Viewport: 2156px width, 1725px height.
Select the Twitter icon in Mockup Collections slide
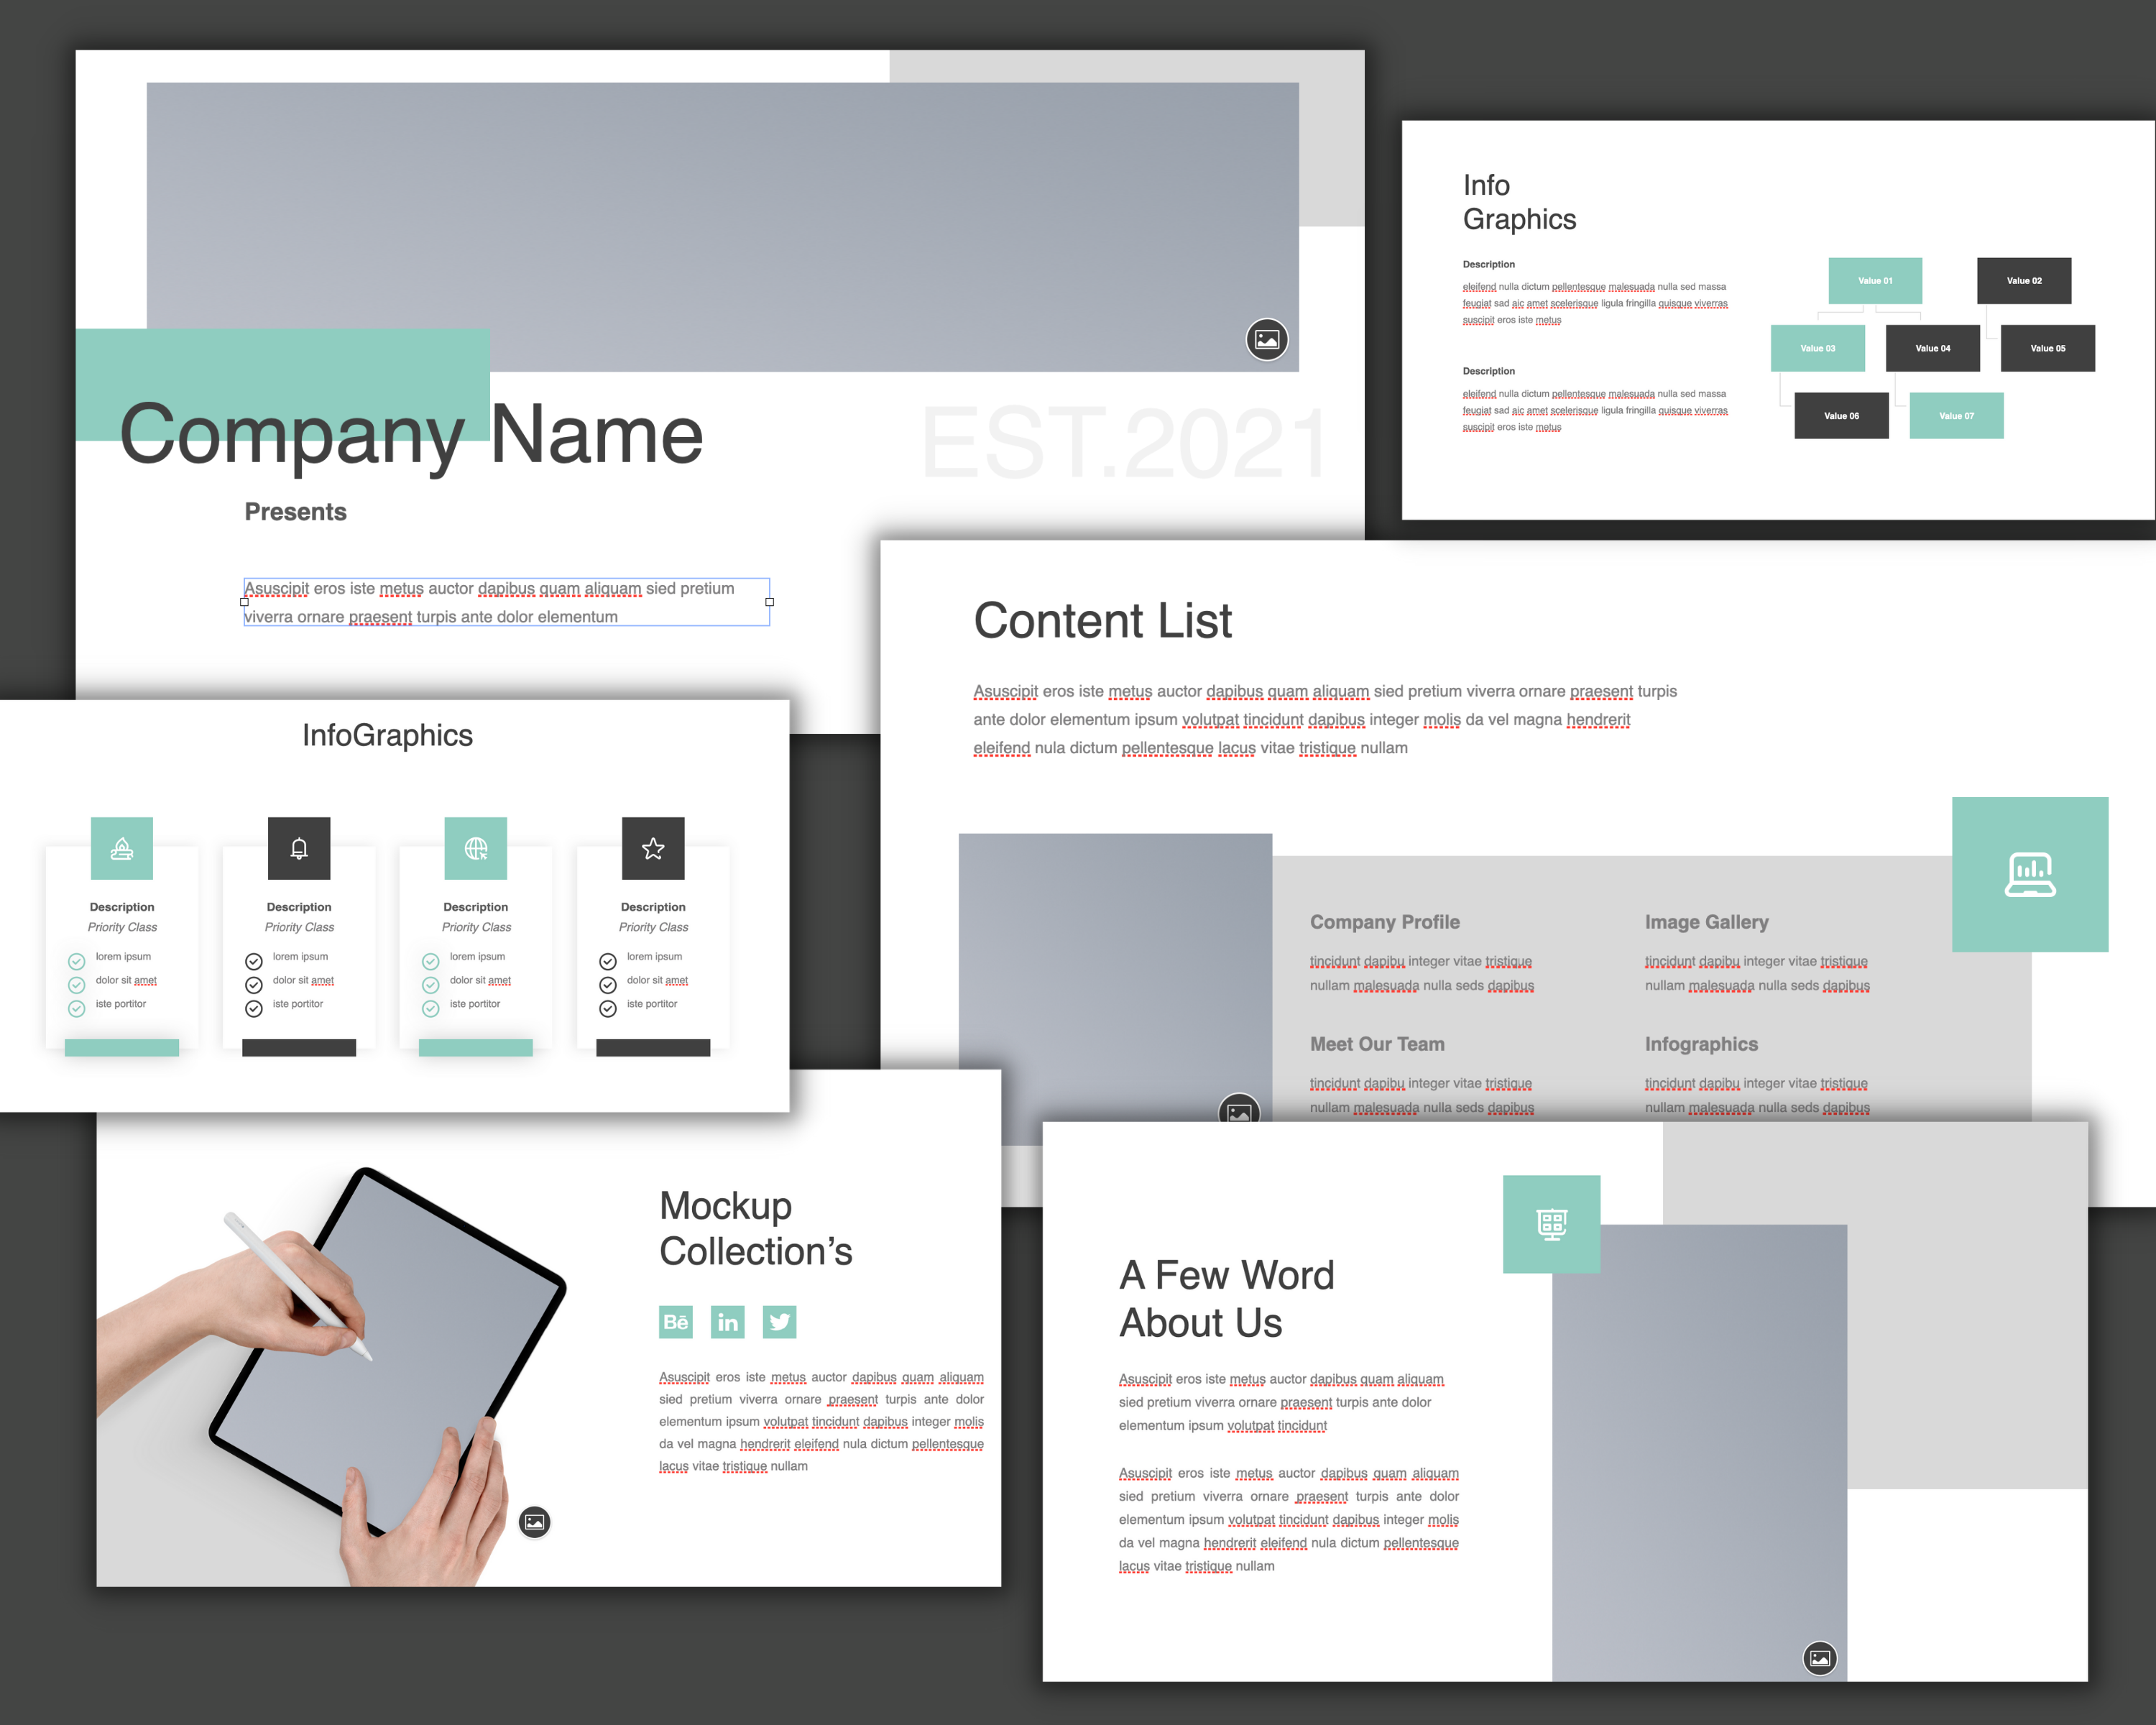(781, 1322)
